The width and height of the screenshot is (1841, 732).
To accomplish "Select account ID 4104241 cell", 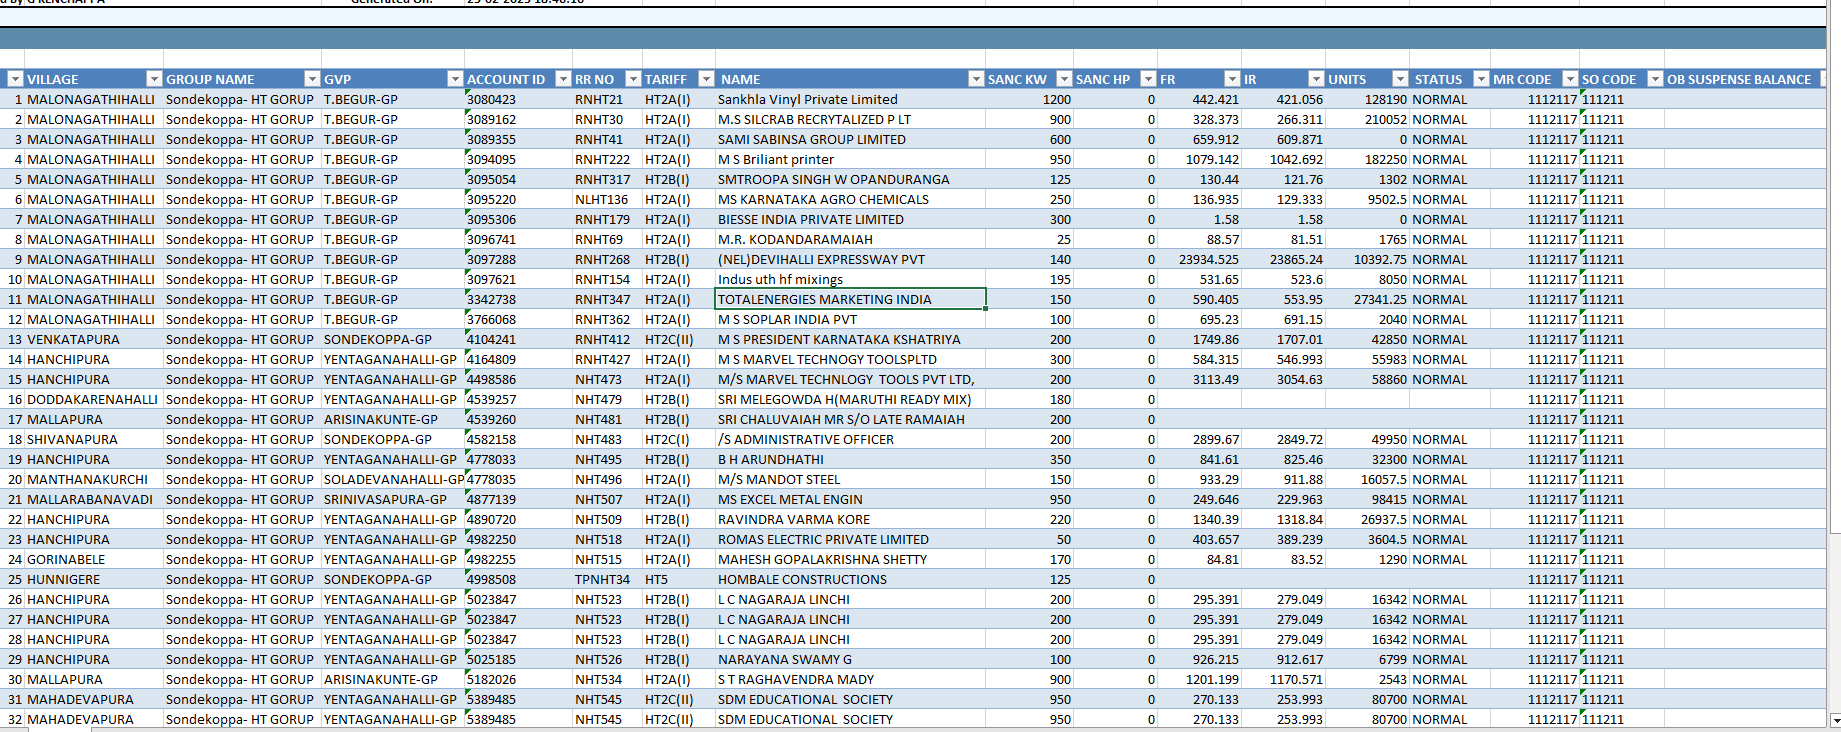I will point(518,339).
